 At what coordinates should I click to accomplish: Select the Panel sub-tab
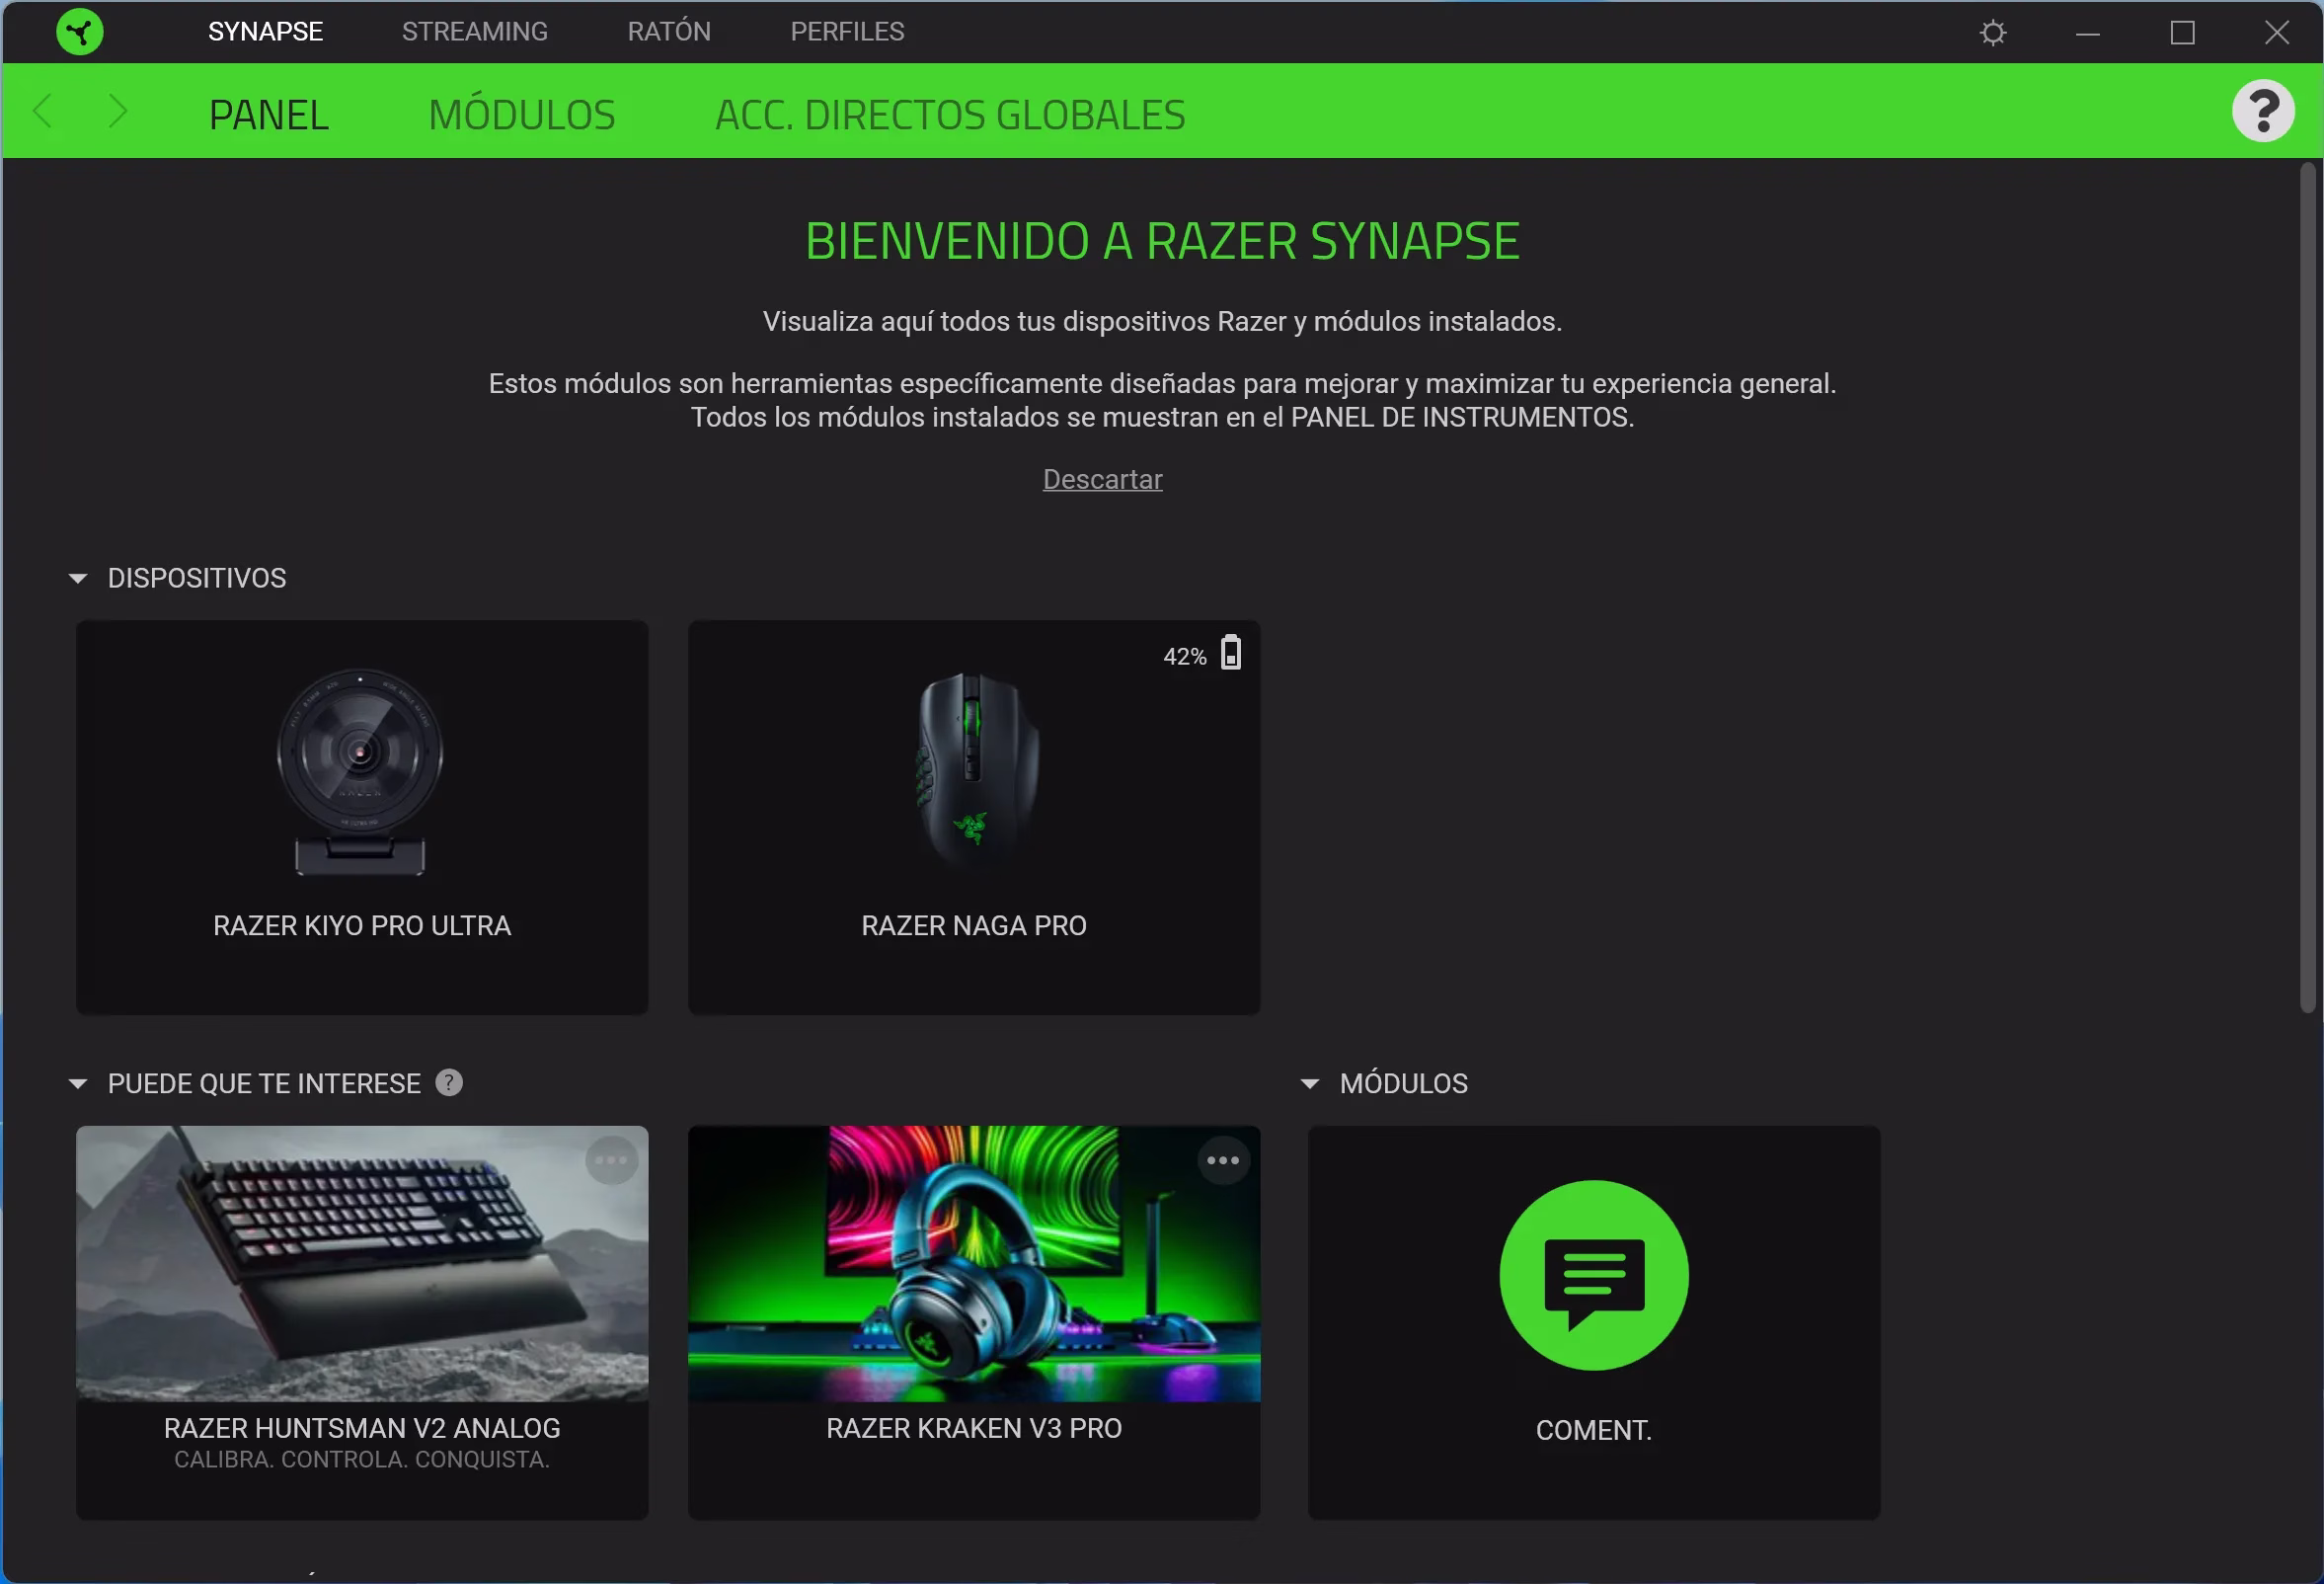pyautogui.click(x=269, y=115)
